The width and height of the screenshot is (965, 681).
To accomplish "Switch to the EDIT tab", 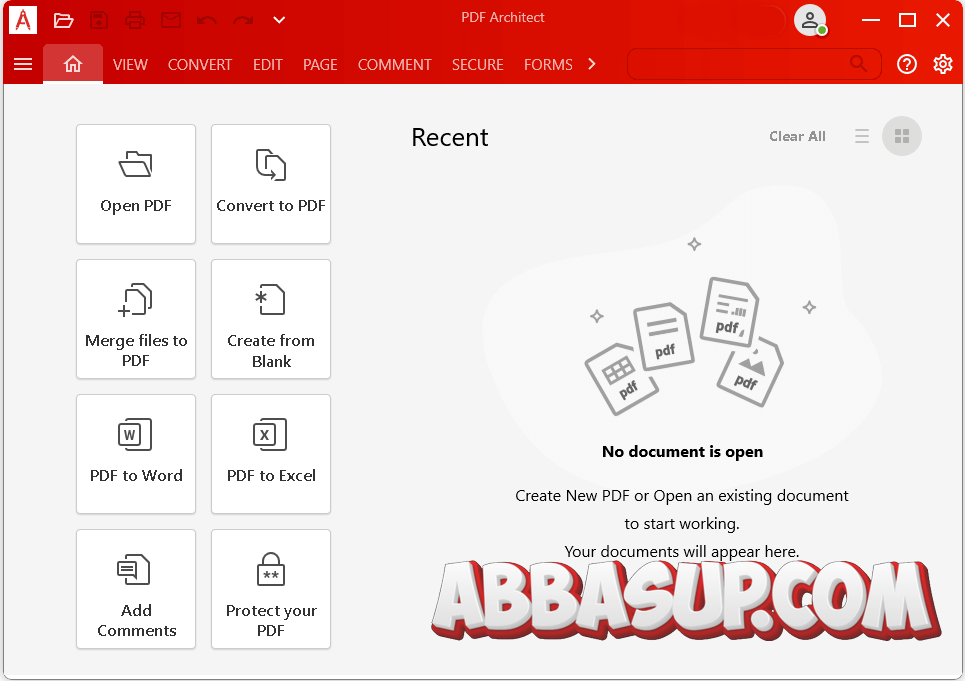I will point(268,65).
